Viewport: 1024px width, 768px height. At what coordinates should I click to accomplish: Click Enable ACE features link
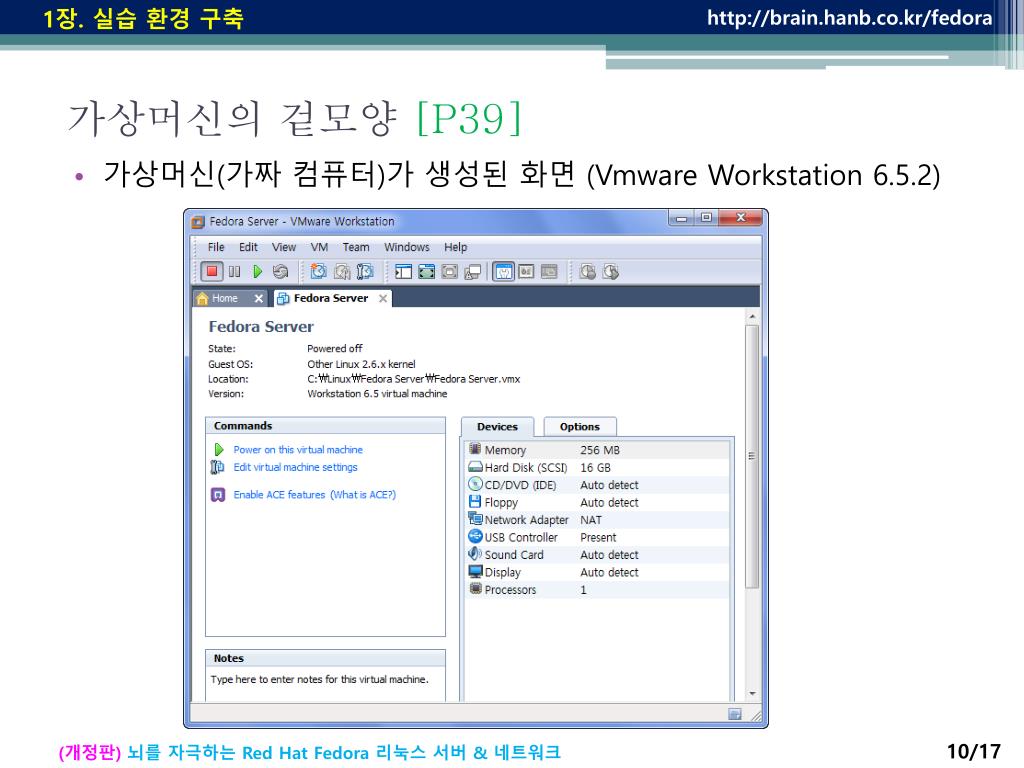[279, 495]
